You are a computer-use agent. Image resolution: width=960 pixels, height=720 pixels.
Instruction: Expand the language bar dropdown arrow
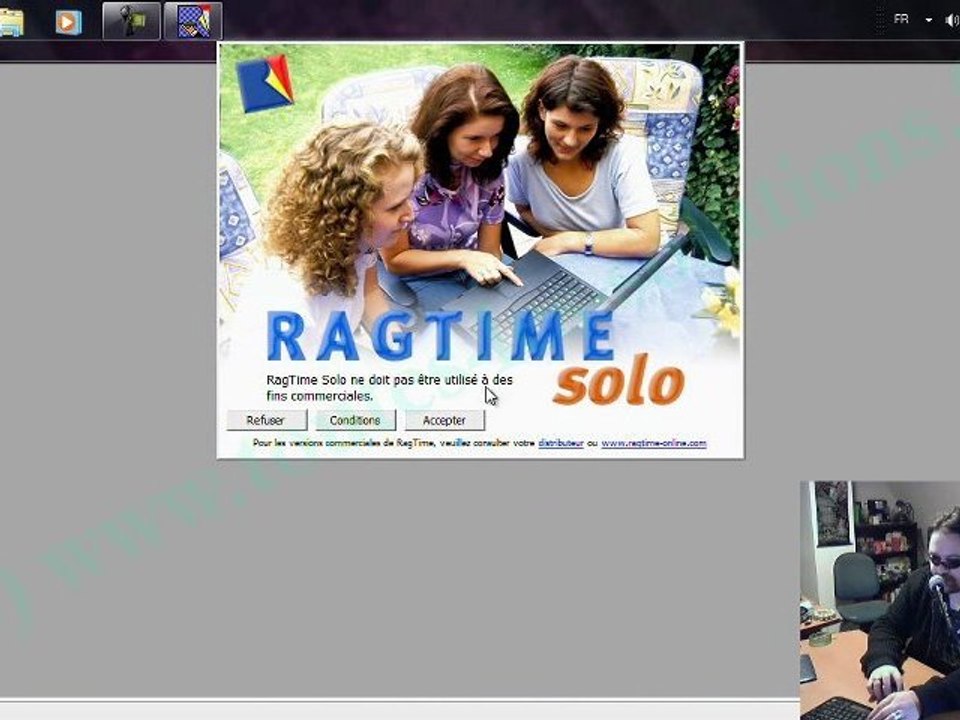tap(929, 20)
